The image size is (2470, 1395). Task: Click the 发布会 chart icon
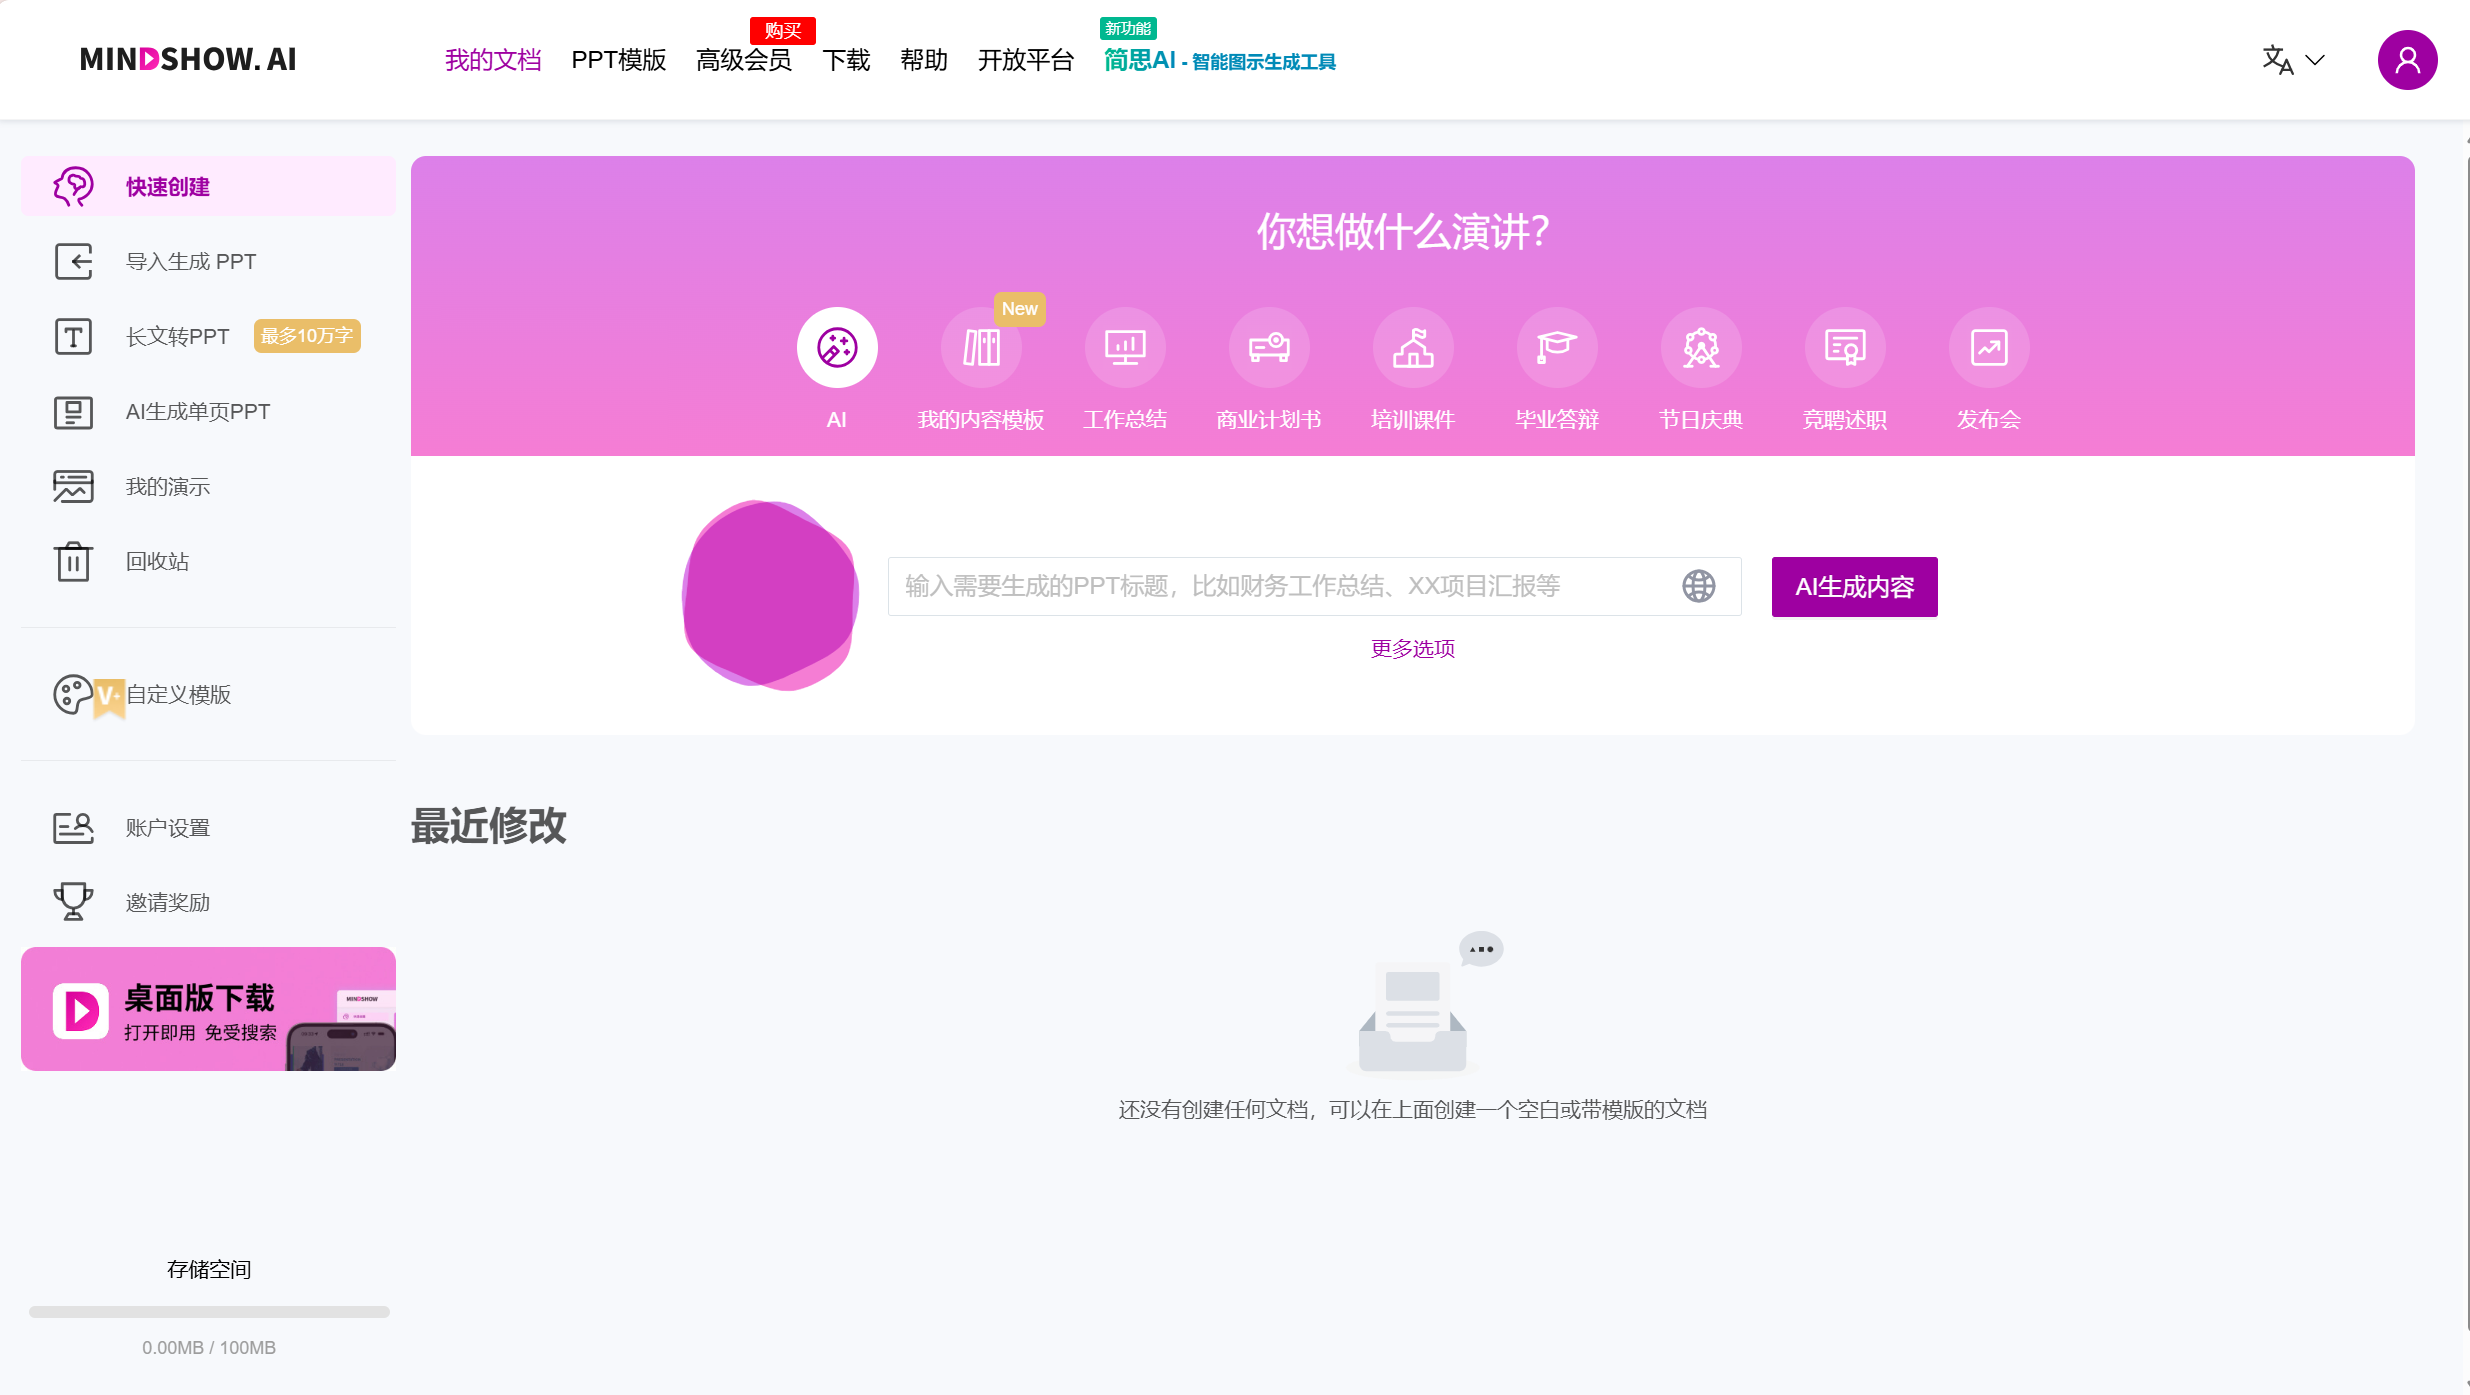1988,347
